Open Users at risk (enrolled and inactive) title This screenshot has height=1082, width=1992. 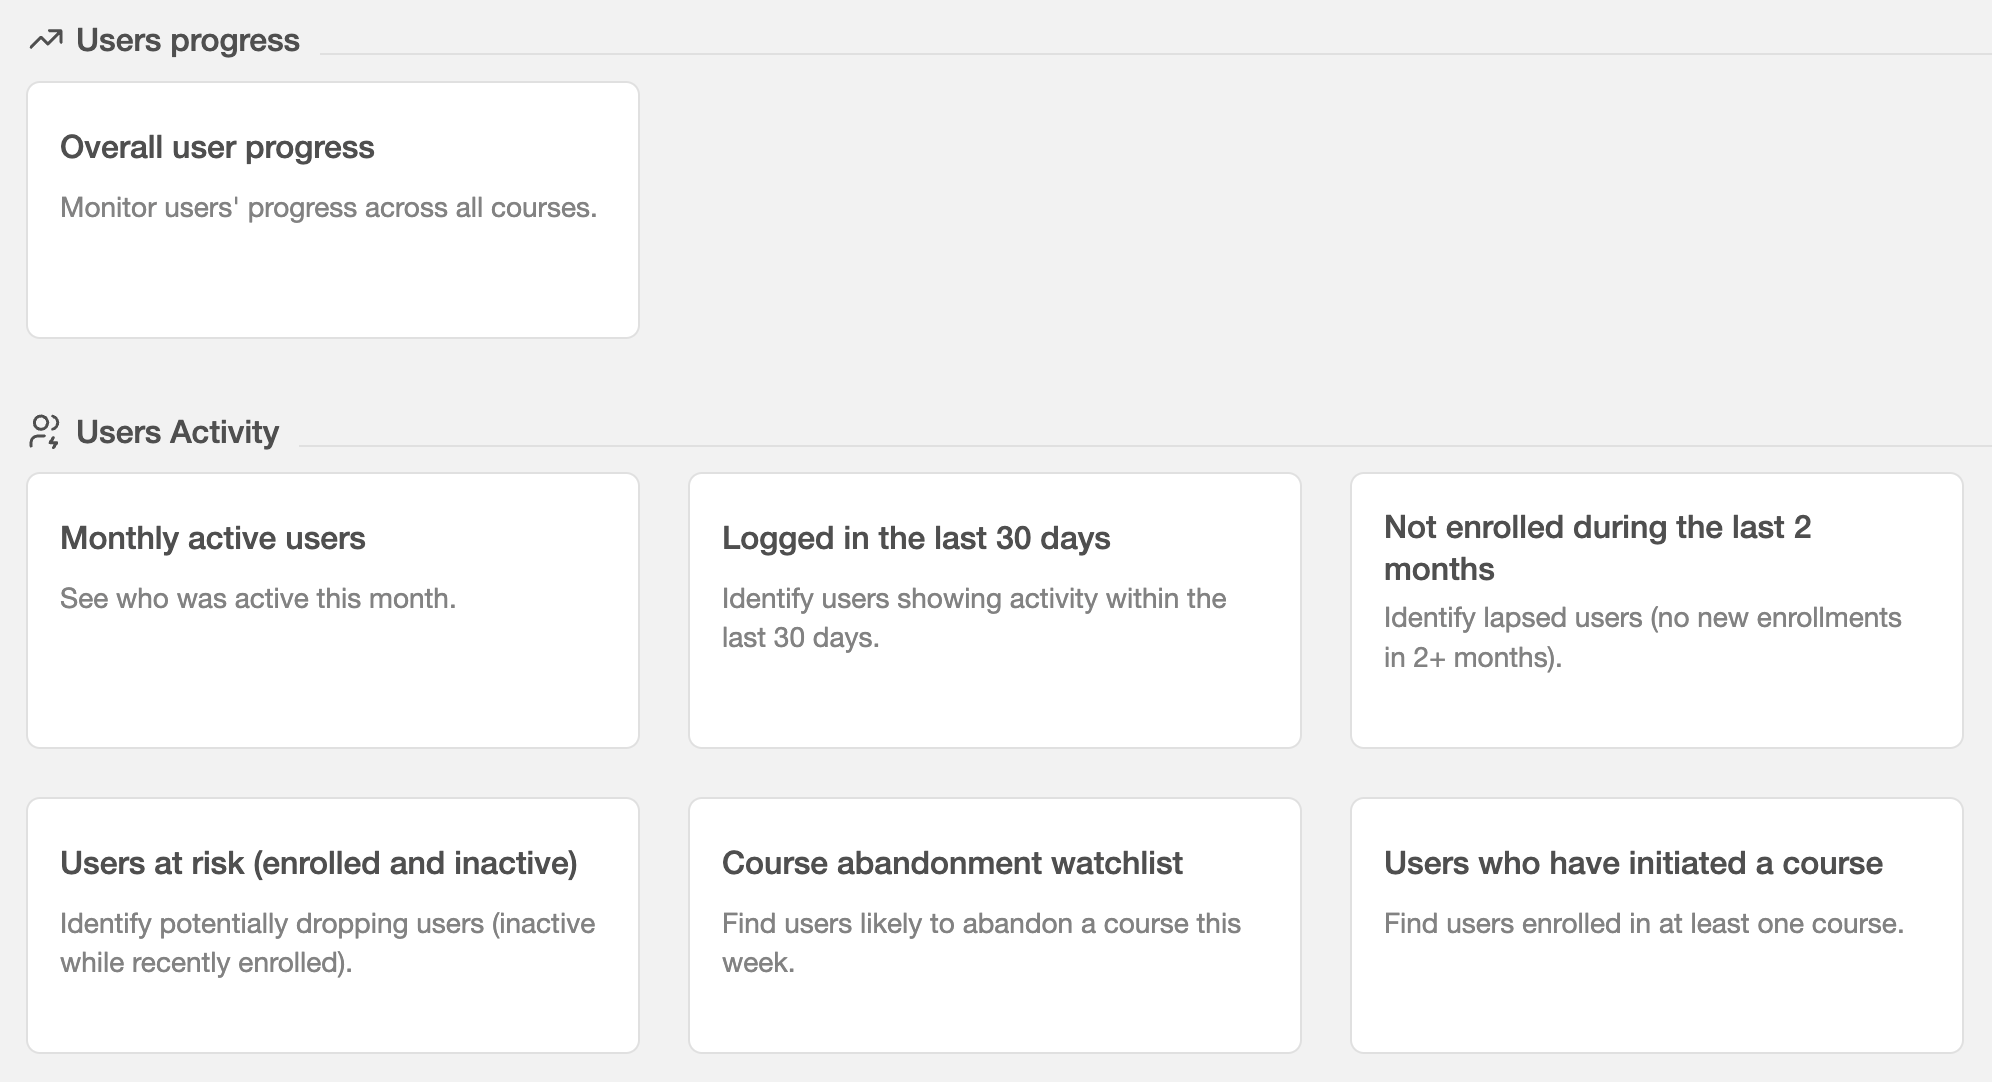319,863
